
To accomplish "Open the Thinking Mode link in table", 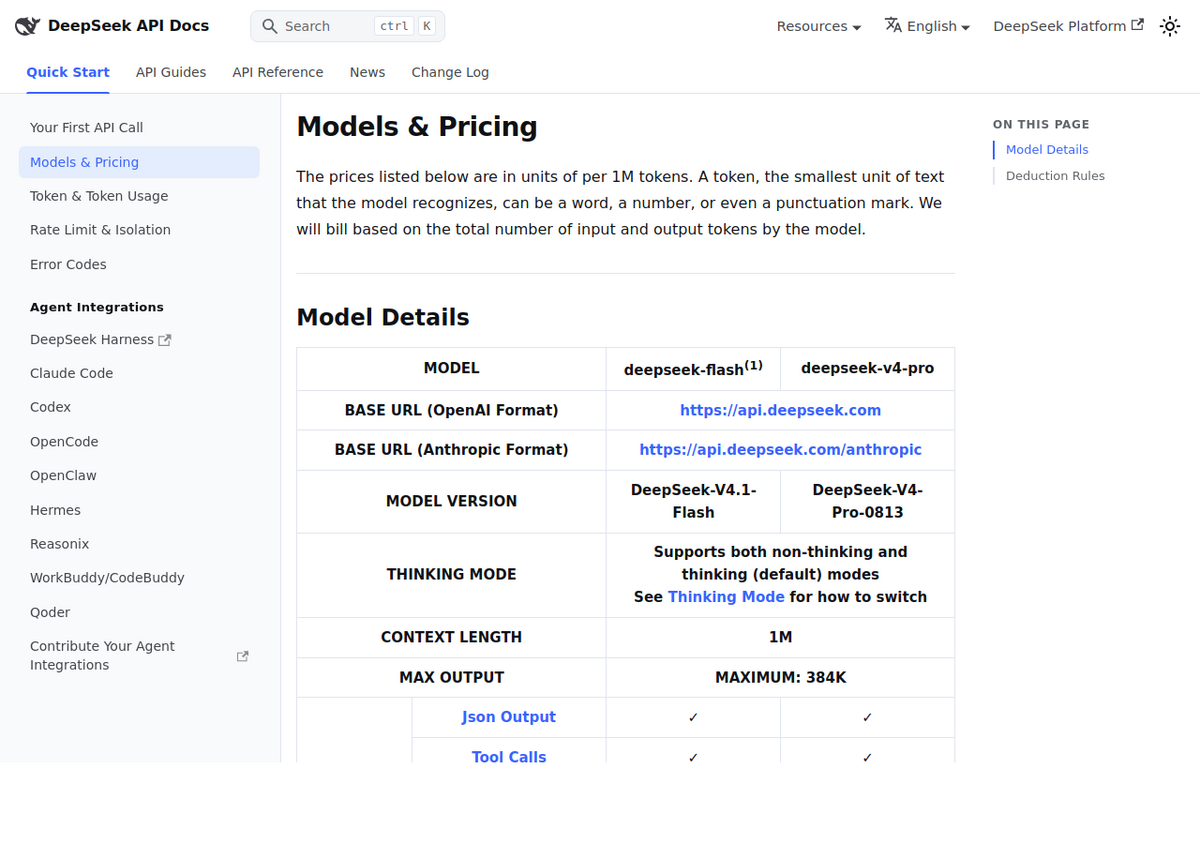I will [x=726, y=597].
